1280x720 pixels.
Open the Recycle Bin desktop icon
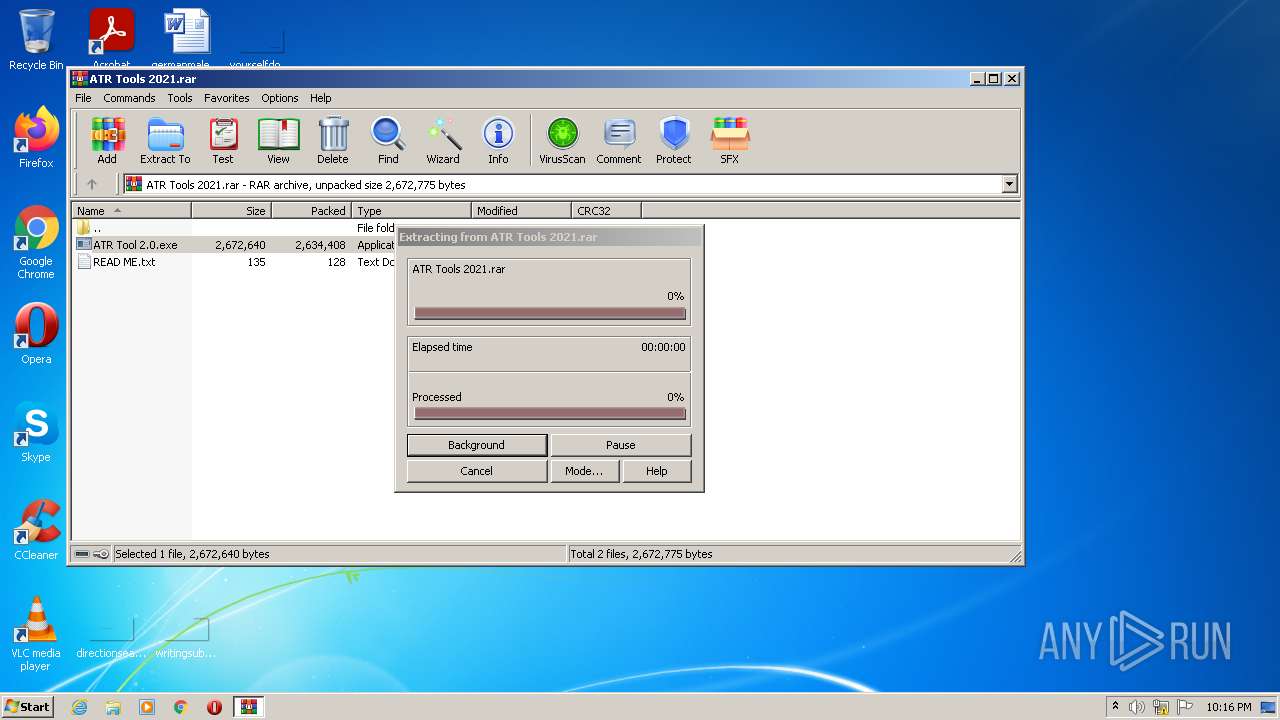(36, 40)
